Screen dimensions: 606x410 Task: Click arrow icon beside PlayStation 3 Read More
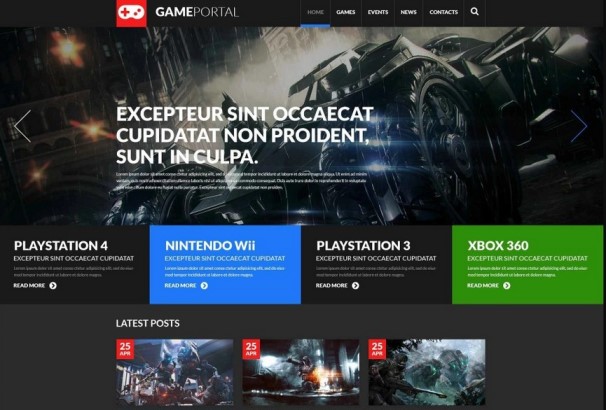tap(355, 286)
